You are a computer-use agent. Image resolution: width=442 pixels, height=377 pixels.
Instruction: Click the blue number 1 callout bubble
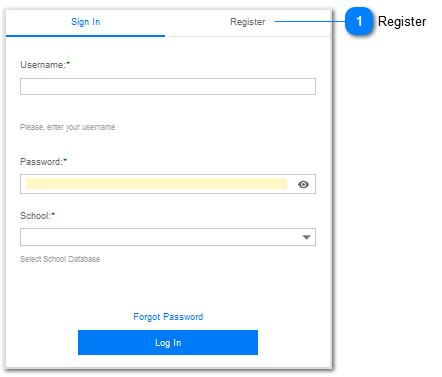pyautogui.click(x=359, y=21)
